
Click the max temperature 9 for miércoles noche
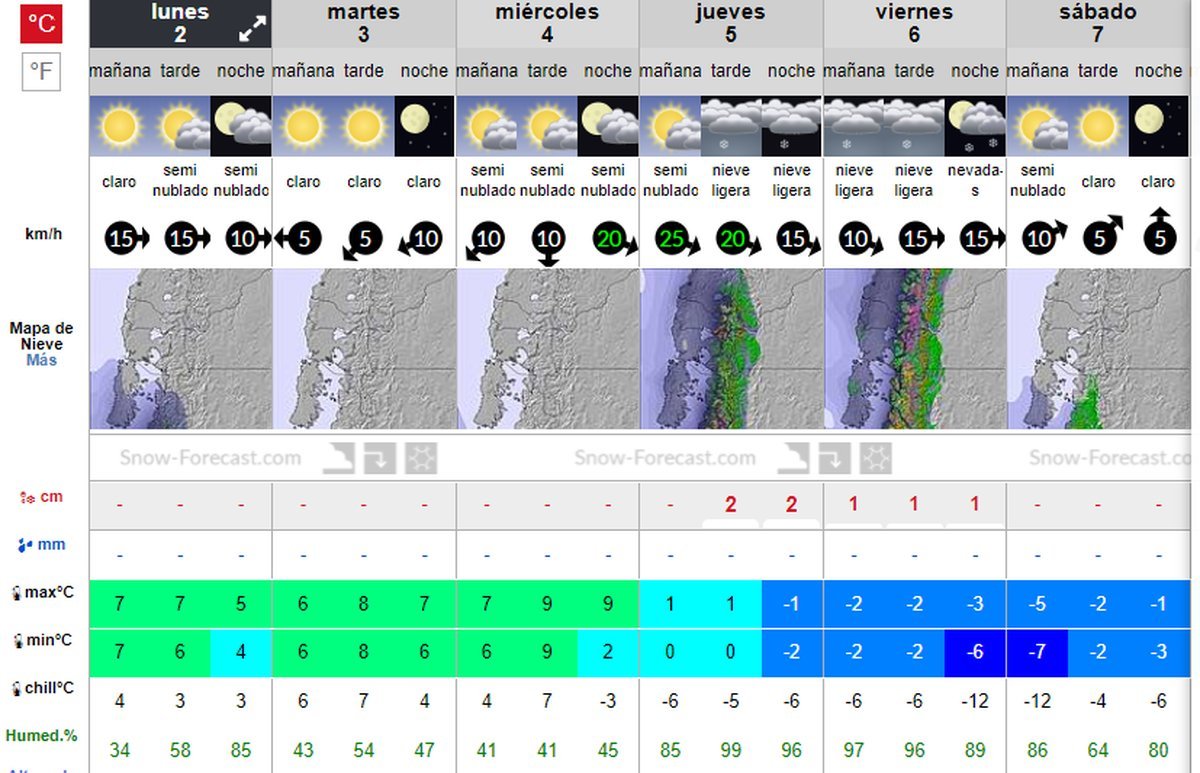click(608, 603)
